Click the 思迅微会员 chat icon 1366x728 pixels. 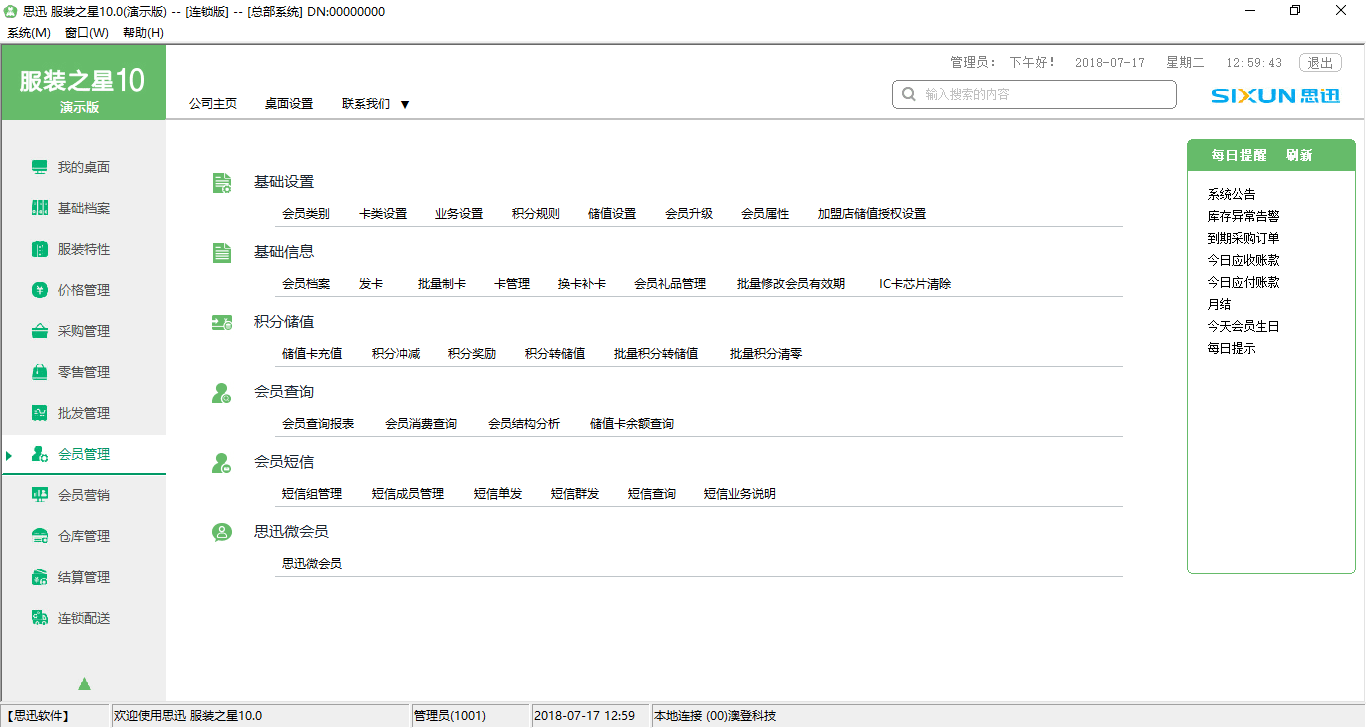(x=222, y=533)
